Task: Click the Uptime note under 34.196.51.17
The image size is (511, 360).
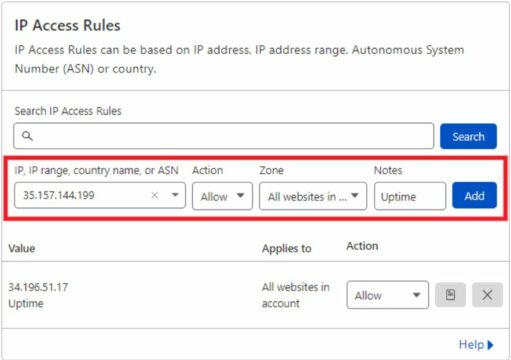Action: pos(26,303)
